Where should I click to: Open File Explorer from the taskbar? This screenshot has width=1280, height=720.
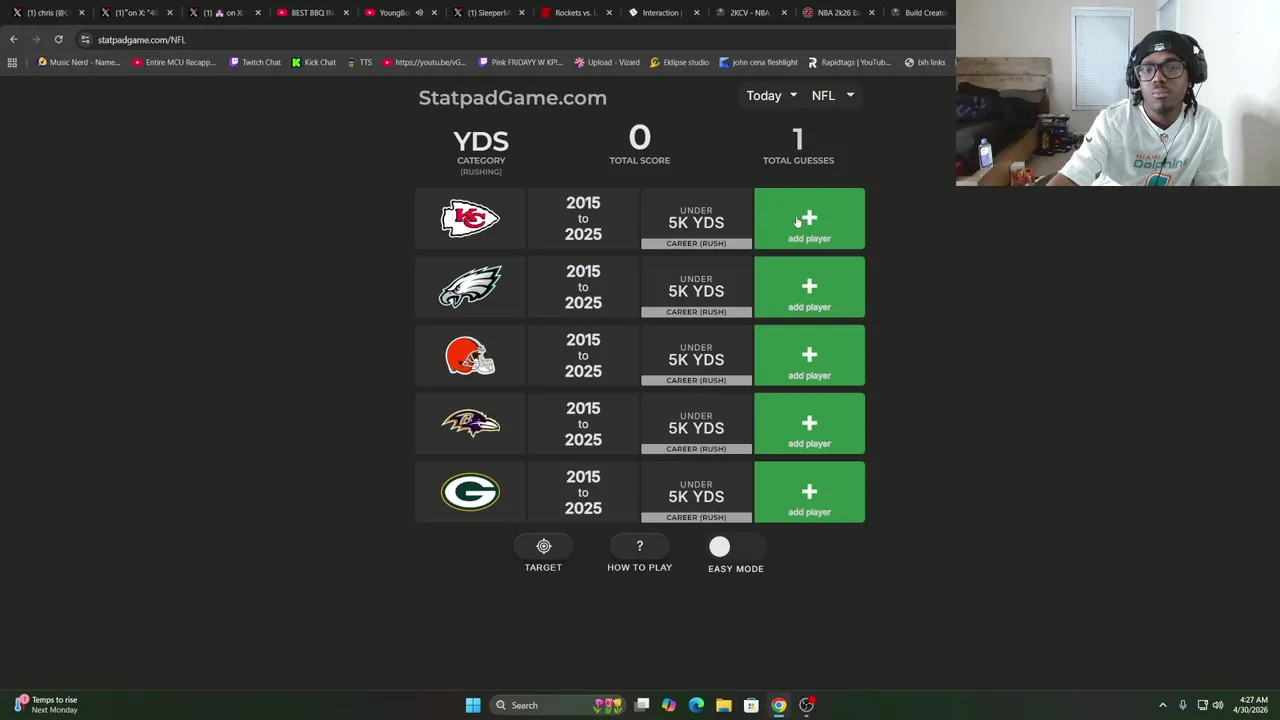[x=723, y=705]
